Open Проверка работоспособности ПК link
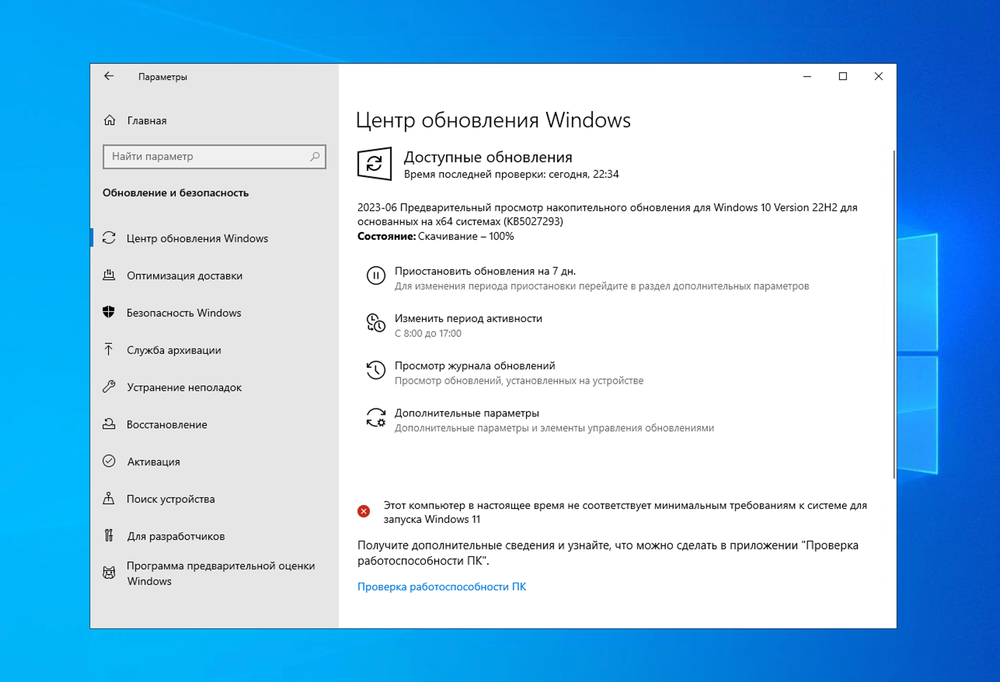This screenshot has height=682, width=1000. tap(441, 586)
